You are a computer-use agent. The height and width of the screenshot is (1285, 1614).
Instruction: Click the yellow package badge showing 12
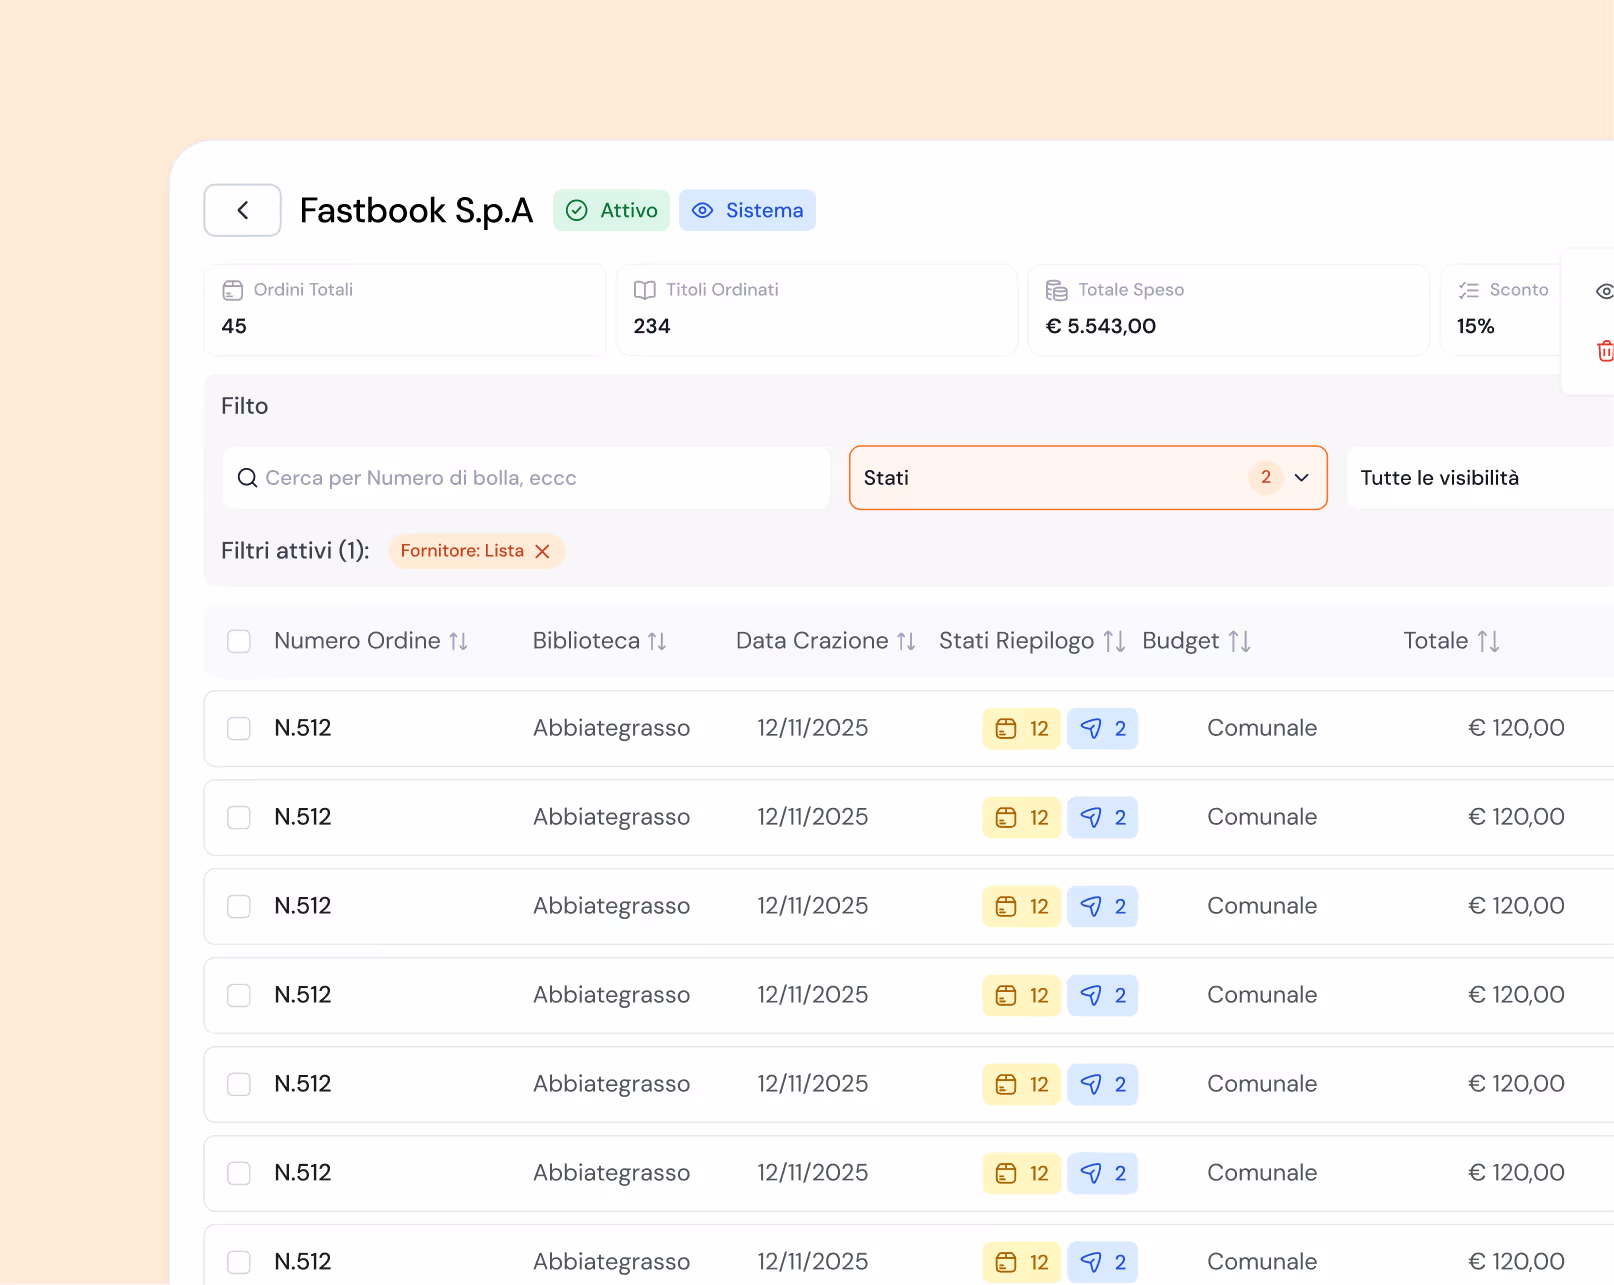[1021, 728]
